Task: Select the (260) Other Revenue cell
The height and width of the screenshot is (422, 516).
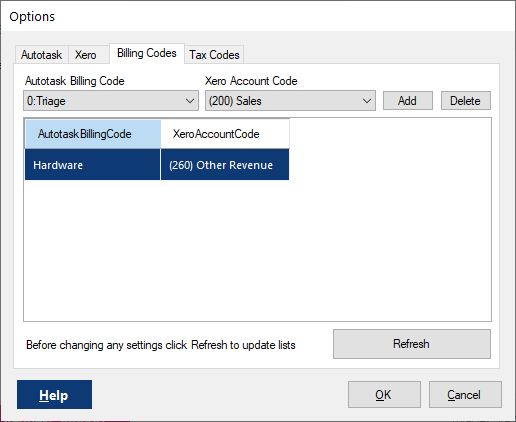Action: (225, 165)
